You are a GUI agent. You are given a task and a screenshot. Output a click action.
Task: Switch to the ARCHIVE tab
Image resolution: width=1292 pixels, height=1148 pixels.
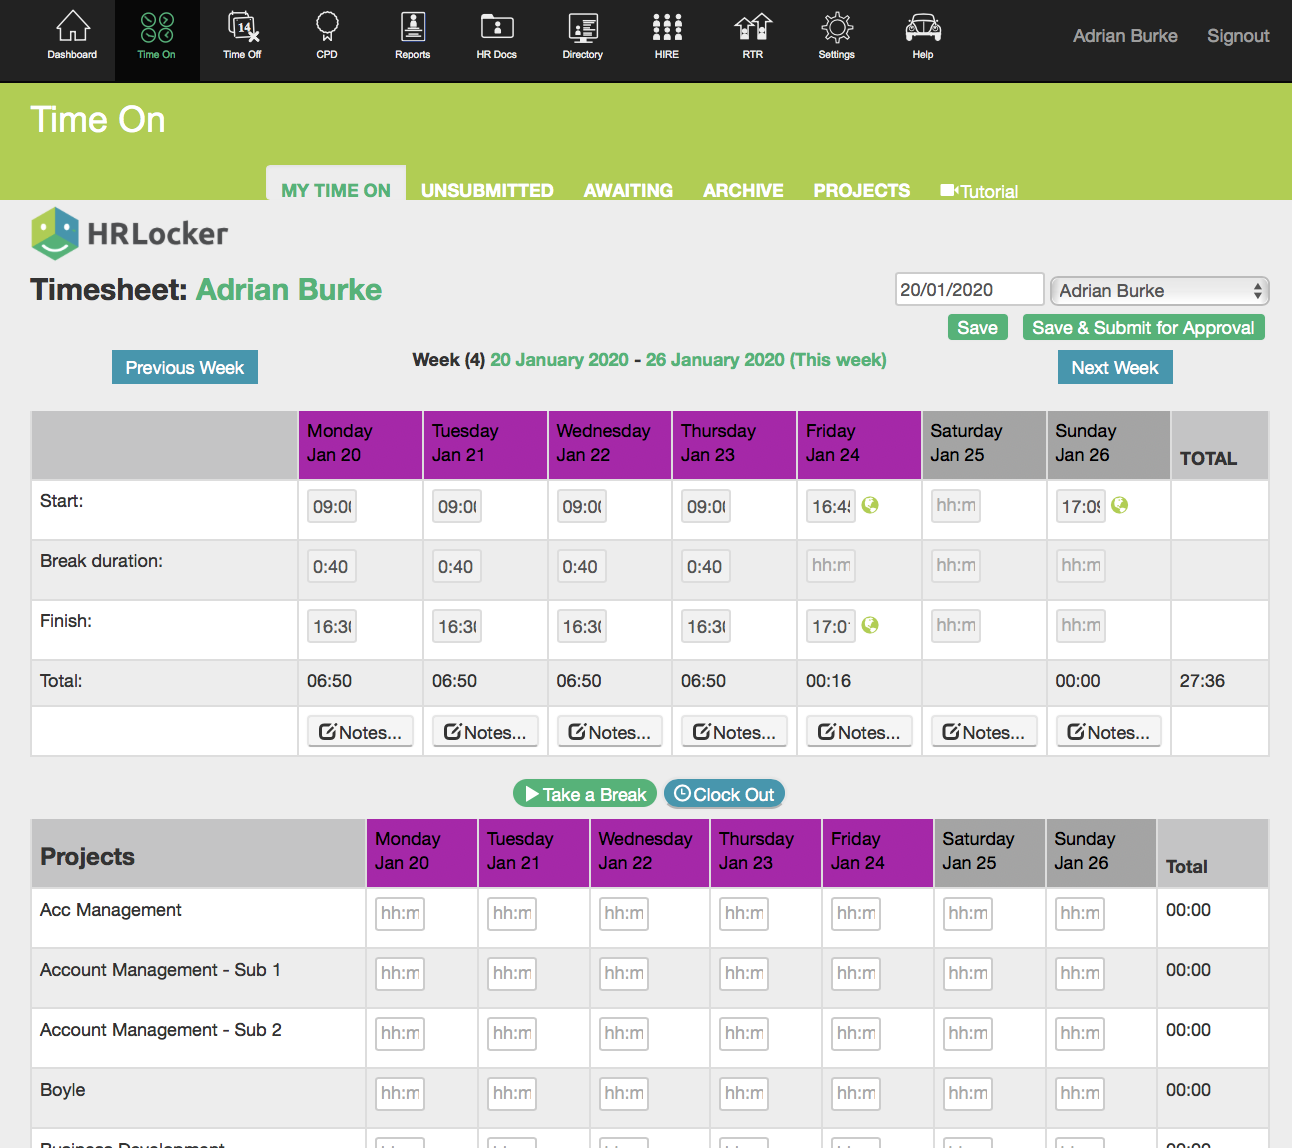pos(743,190)
